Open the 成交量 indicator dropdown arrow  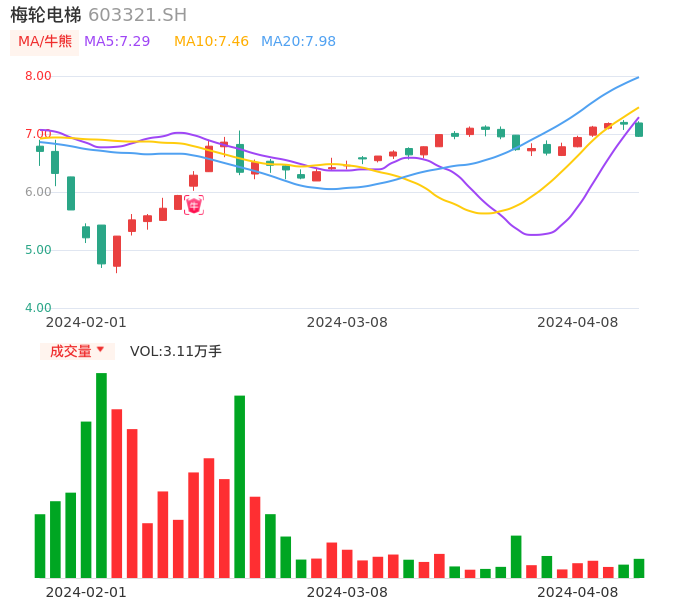(x=100, y=350)
